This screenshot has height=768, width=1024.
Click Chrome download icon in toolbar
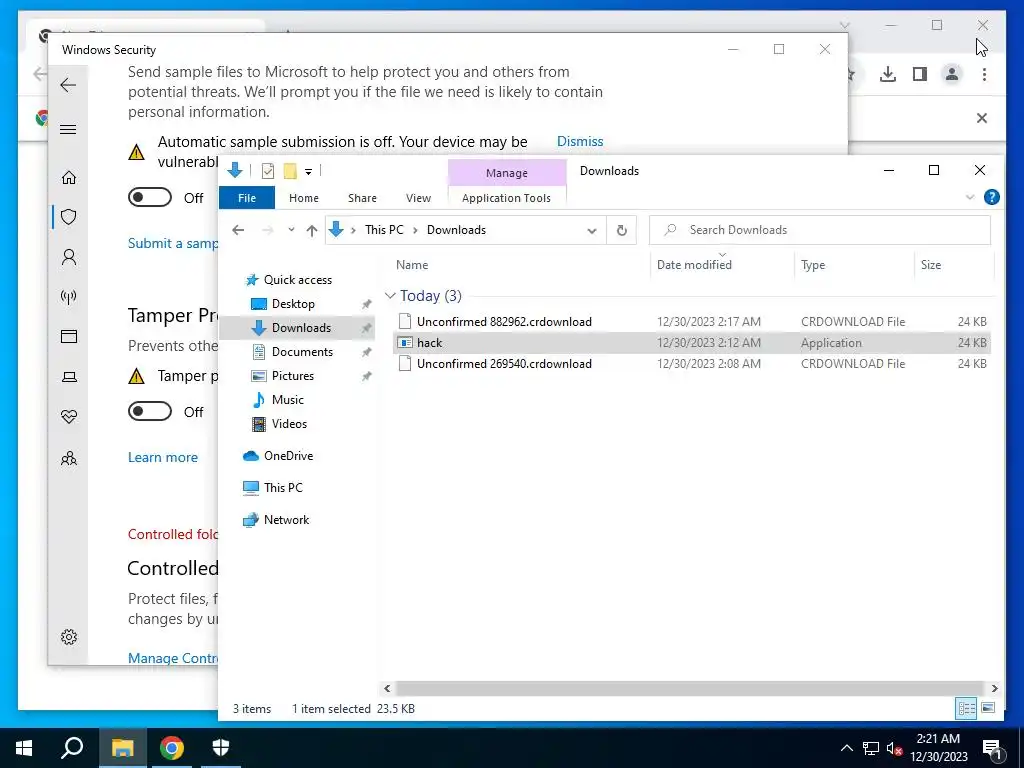pyautogui.click(x=888, y=74)
